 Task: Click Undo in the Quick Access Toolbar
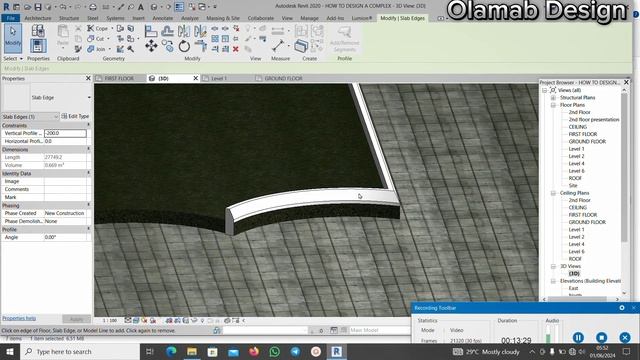(x=62, y=7)
